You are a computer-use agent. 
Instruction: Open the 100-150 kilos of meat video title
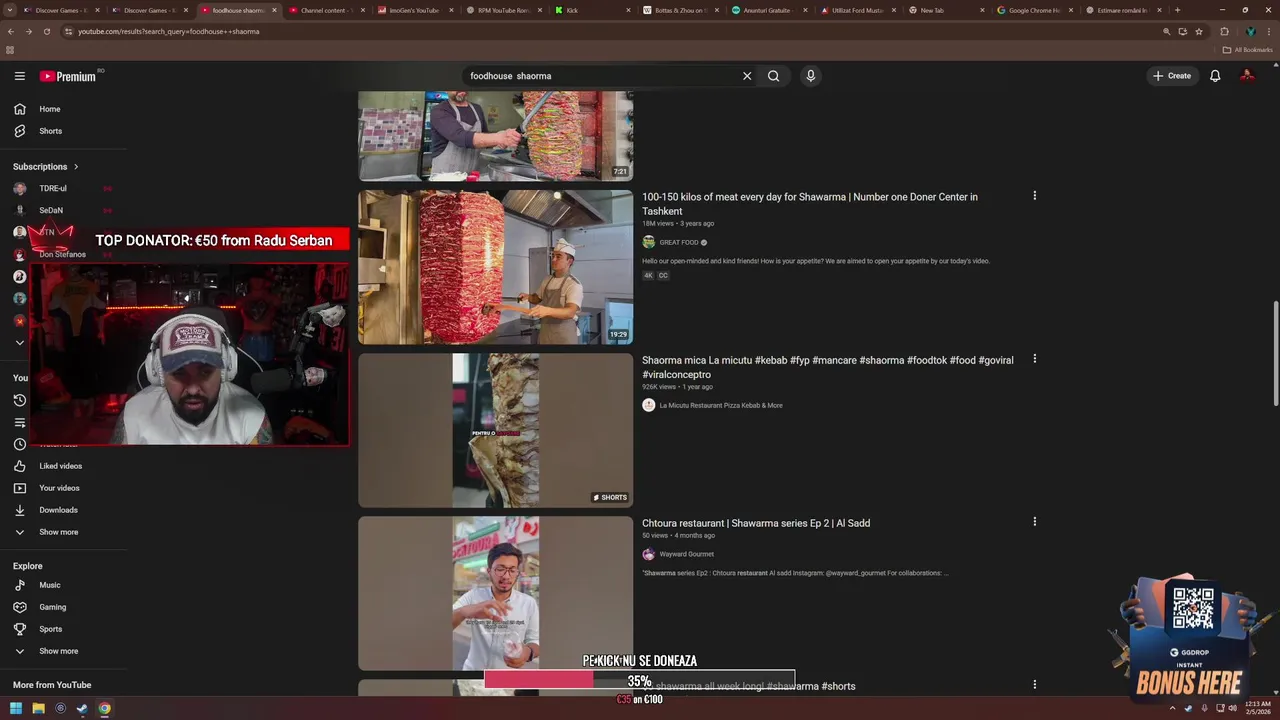point(810,204)
